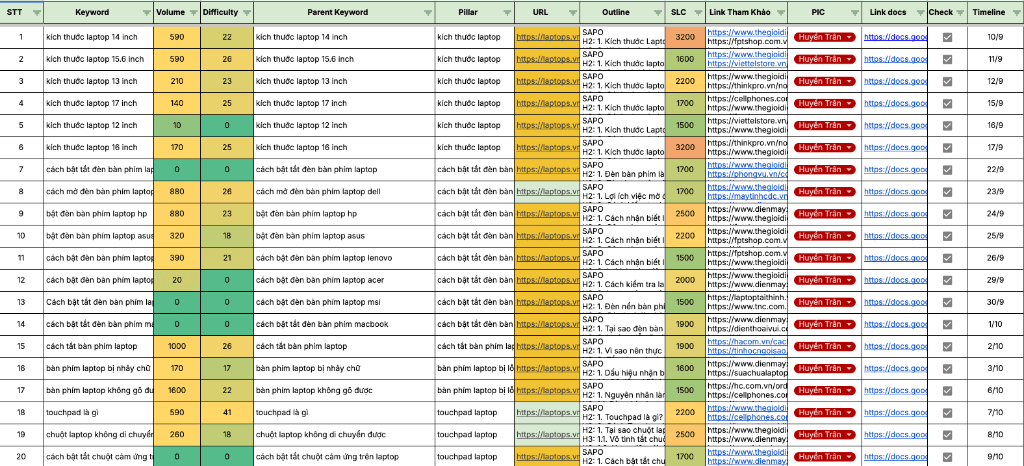Toggle the Check checkbox in row 18
1024x466 pixels.
[947, 412]
